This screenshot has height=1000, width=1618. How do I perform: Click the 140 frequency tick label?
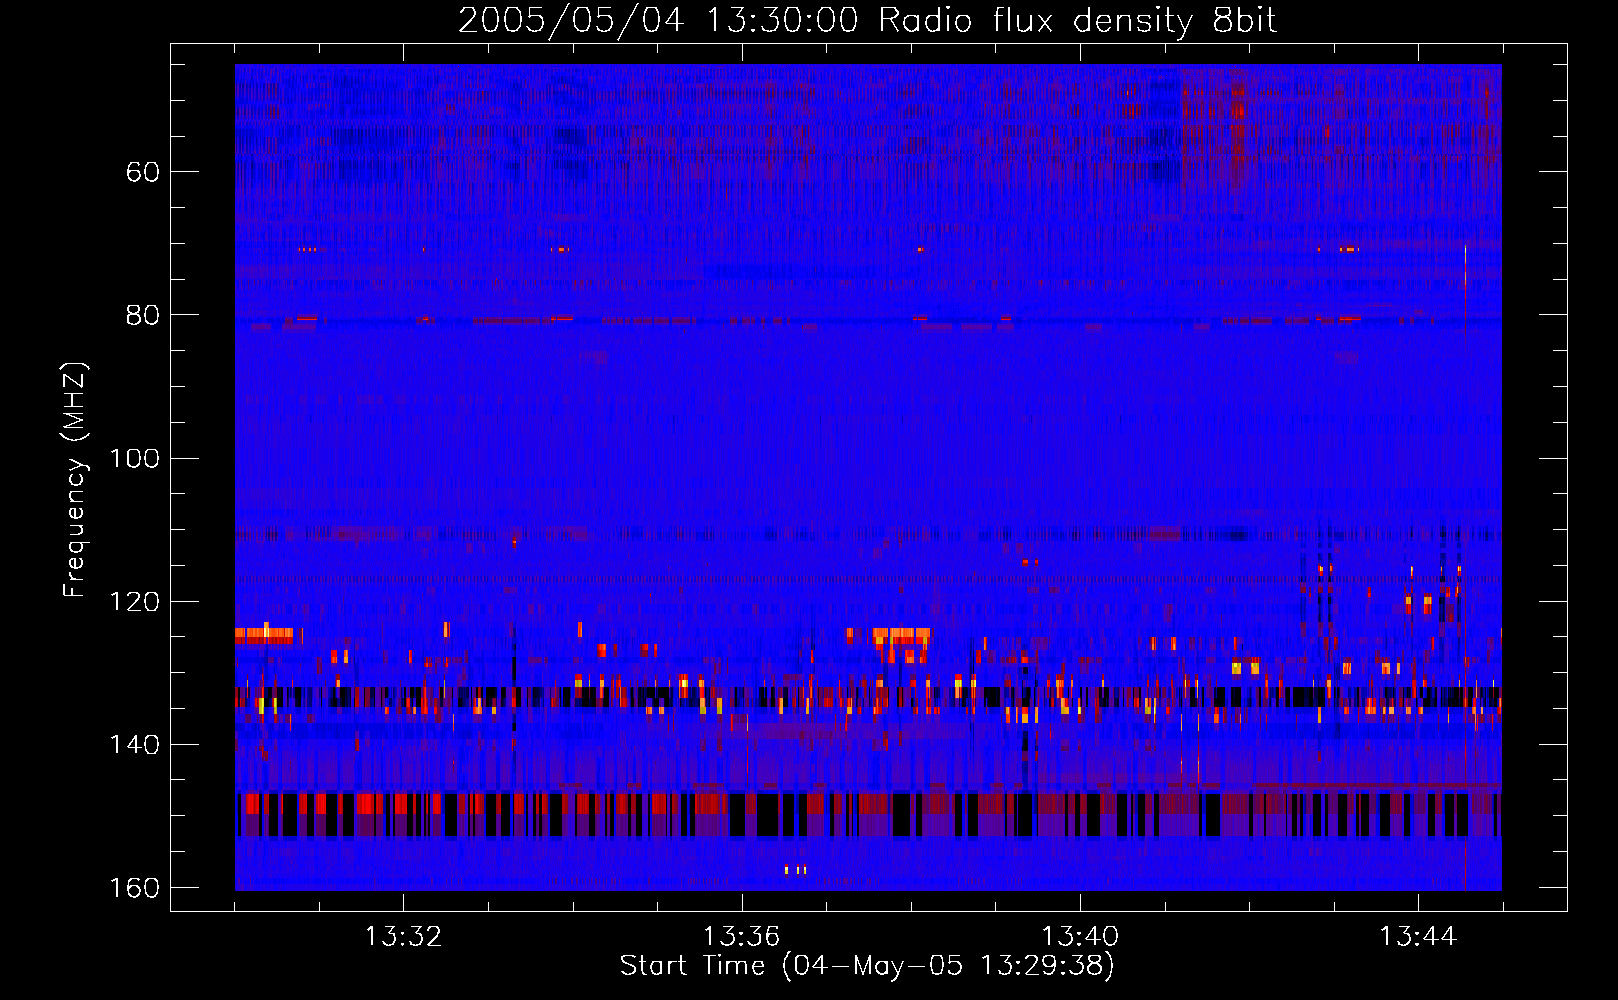(135, 745)
